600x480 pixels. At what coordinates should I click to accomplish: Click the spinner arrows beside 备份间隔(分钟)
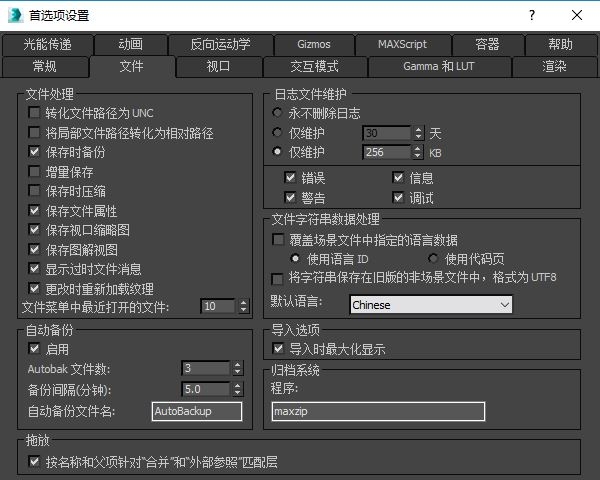[238, 389]
